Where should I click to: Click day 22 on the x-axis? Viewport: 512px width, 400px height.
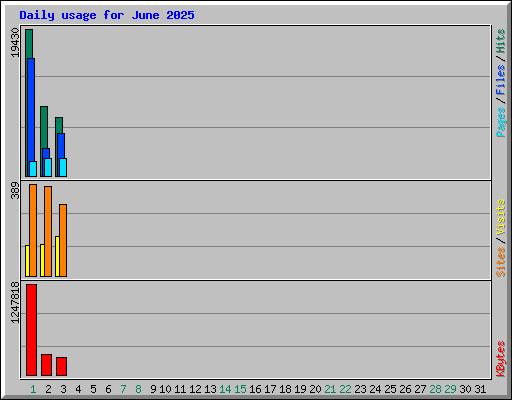345,389
